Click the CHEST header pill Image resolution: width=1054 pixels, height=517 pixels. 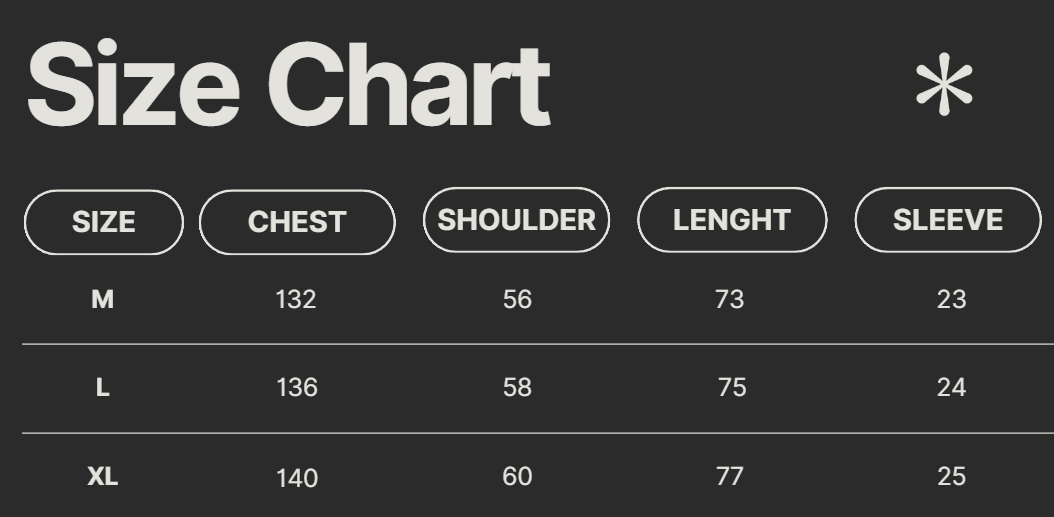tap(297, 223)
